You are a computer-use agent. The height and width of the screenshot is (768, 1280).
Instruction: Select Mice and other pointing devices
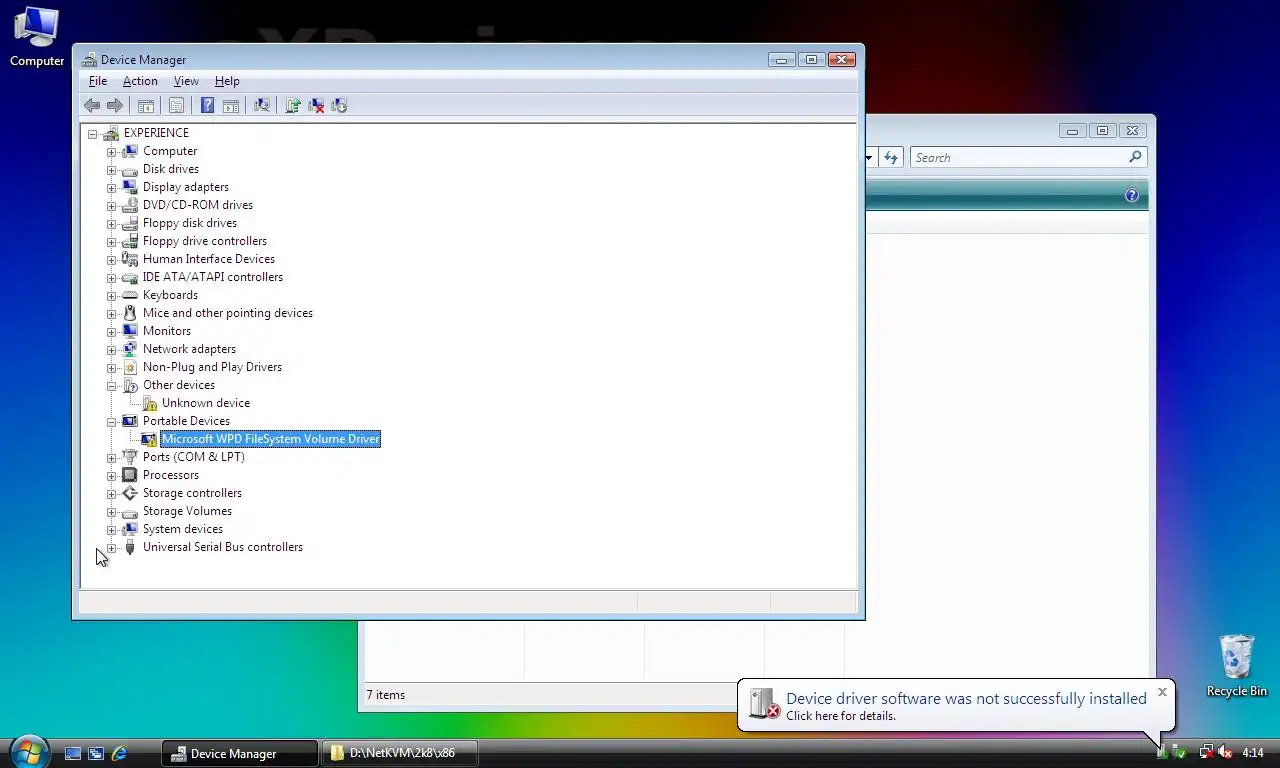coord(227,313)
